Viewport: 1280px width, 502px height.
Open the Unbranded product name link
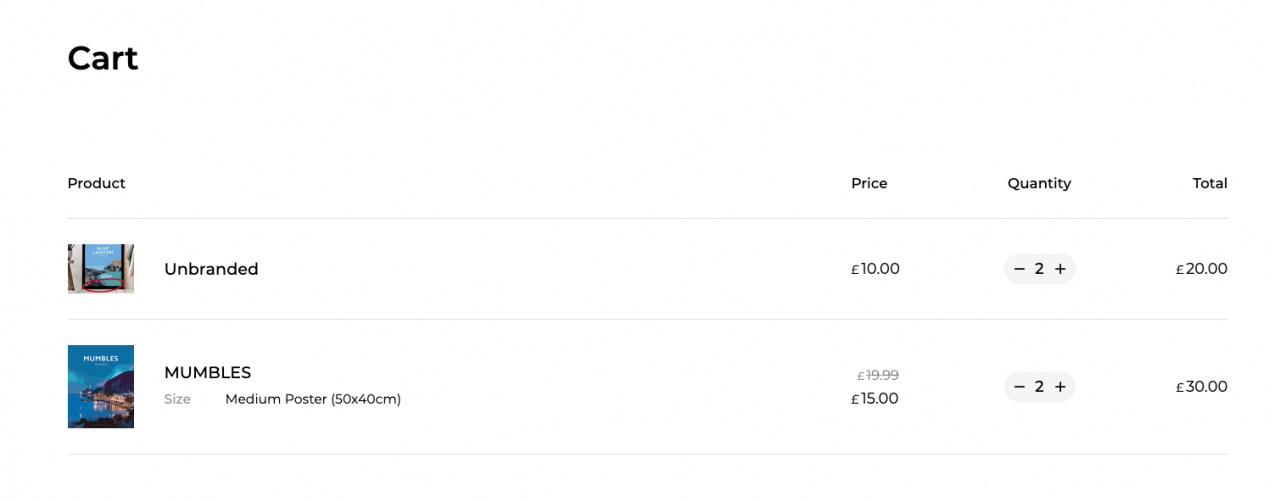(211, 269)
